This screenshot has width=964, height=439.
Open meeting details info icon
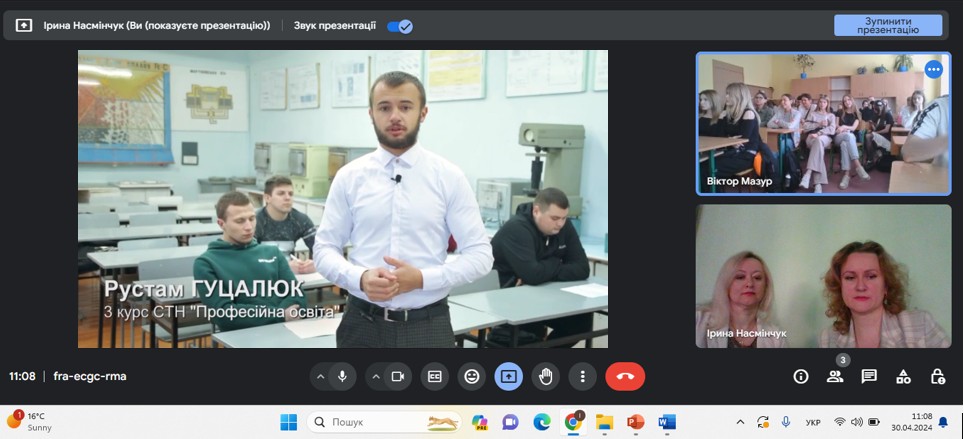[800, 376]
